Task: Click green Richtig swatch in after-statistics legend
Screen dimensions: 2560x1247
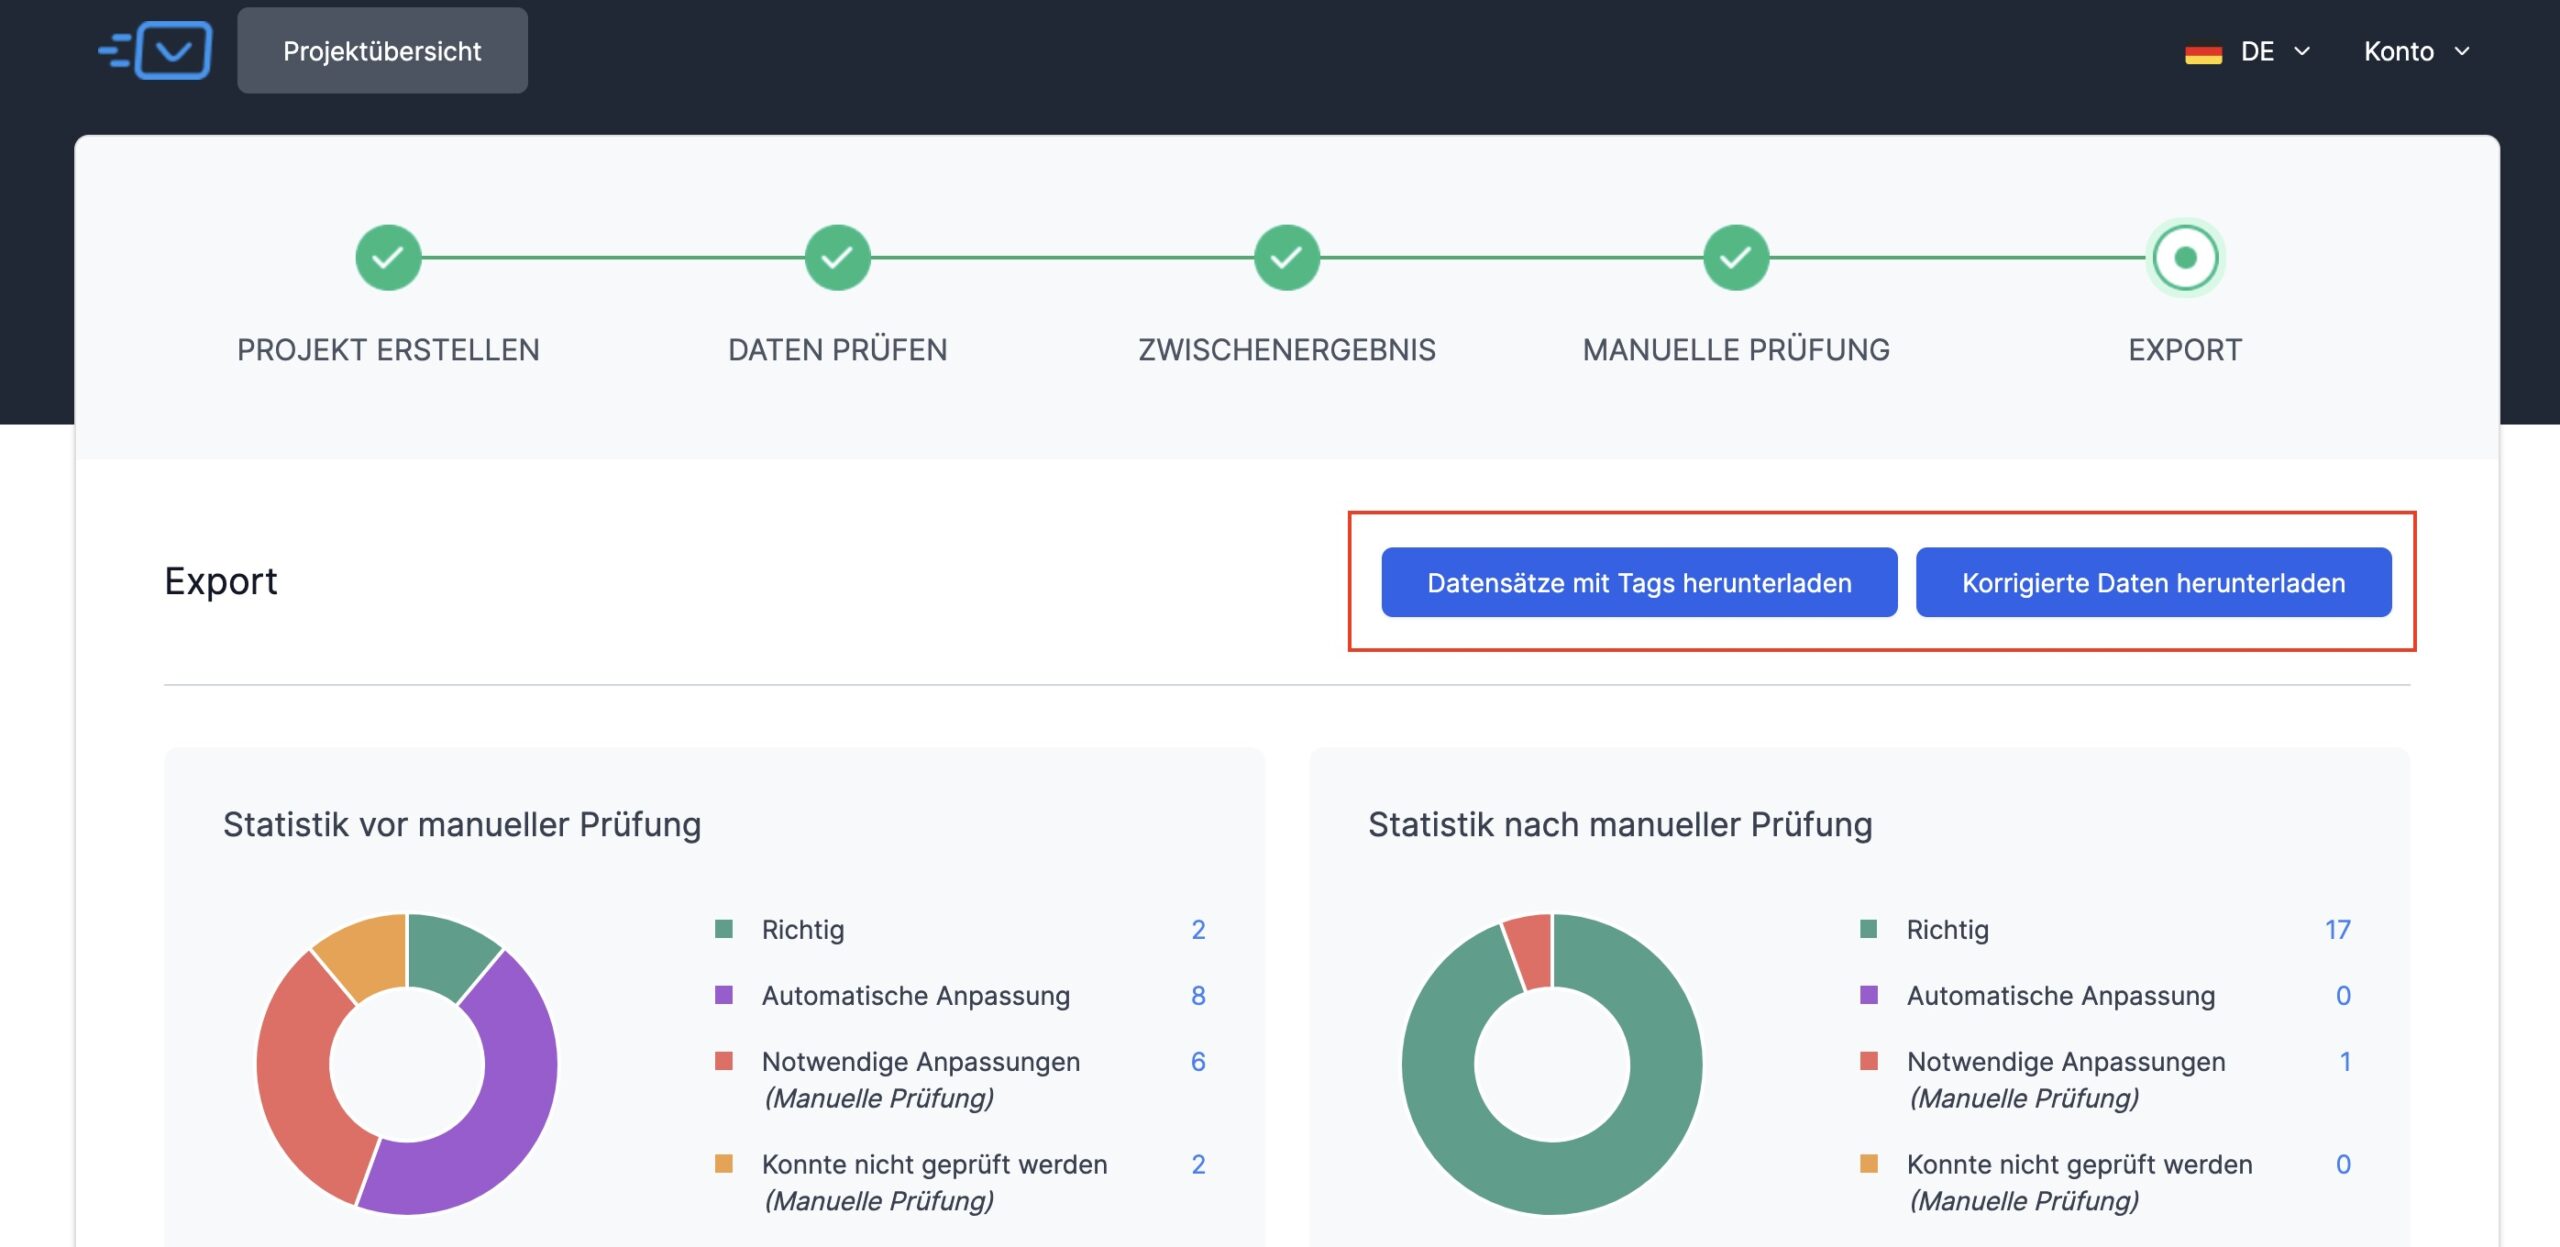Action: 1868,929
